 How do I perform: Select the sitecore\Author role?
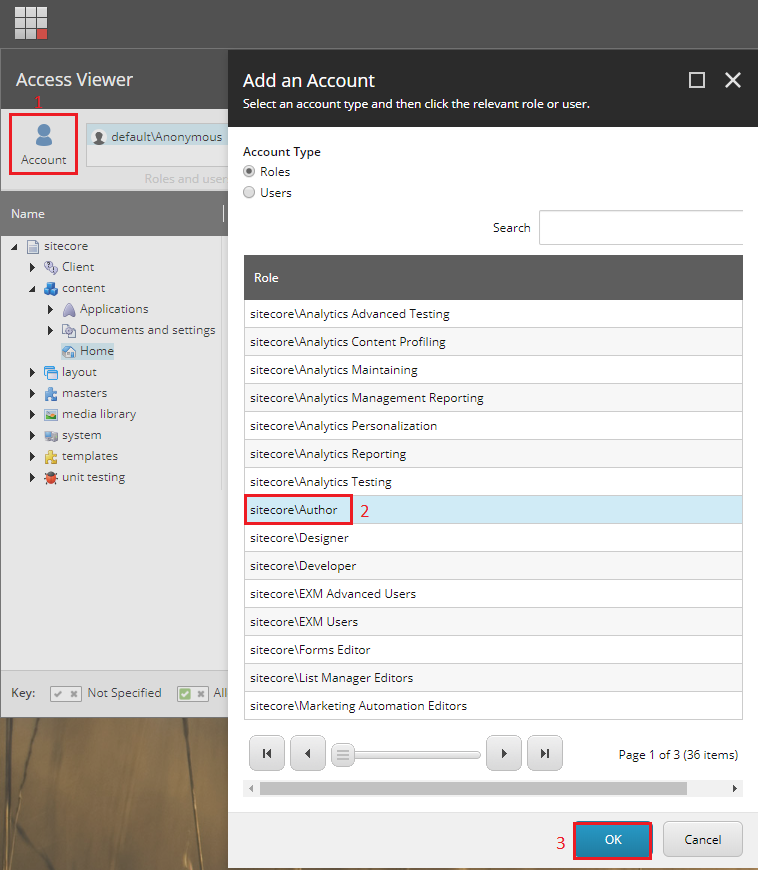click(x=493, y=510)
